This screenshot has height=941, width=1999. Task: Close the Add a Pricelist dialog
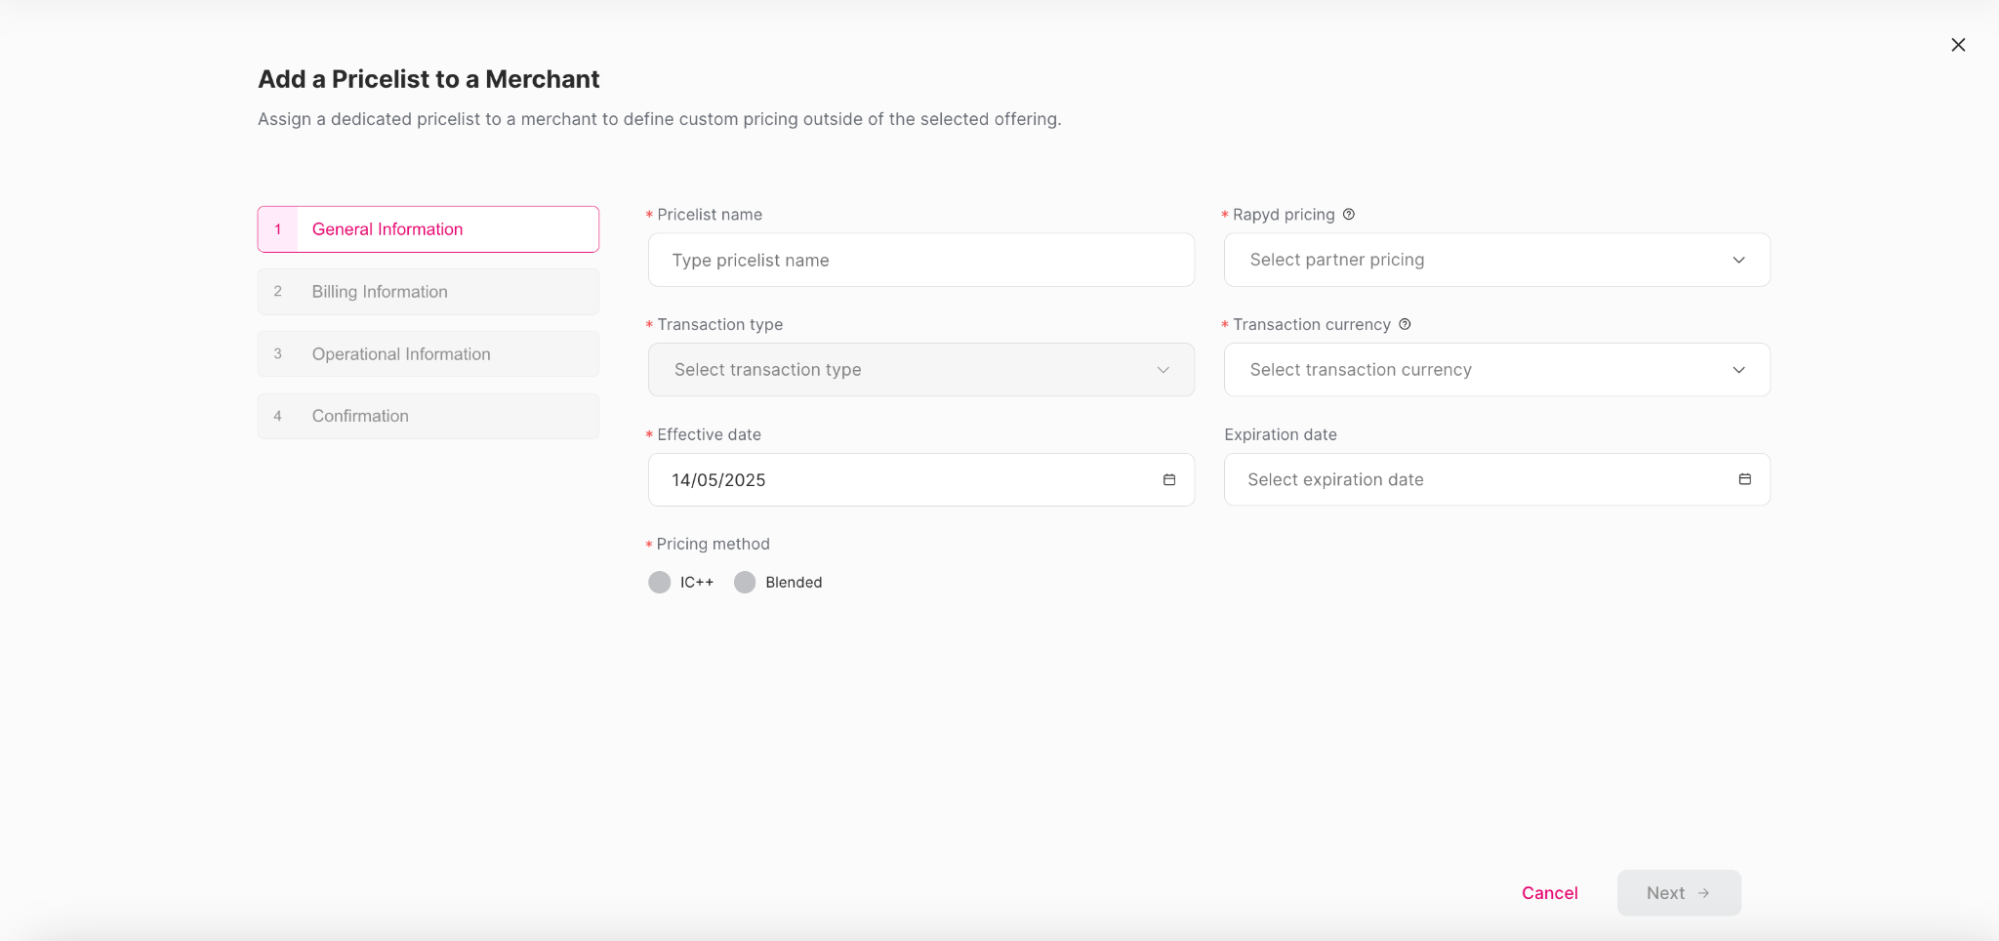coord(1958,45)
